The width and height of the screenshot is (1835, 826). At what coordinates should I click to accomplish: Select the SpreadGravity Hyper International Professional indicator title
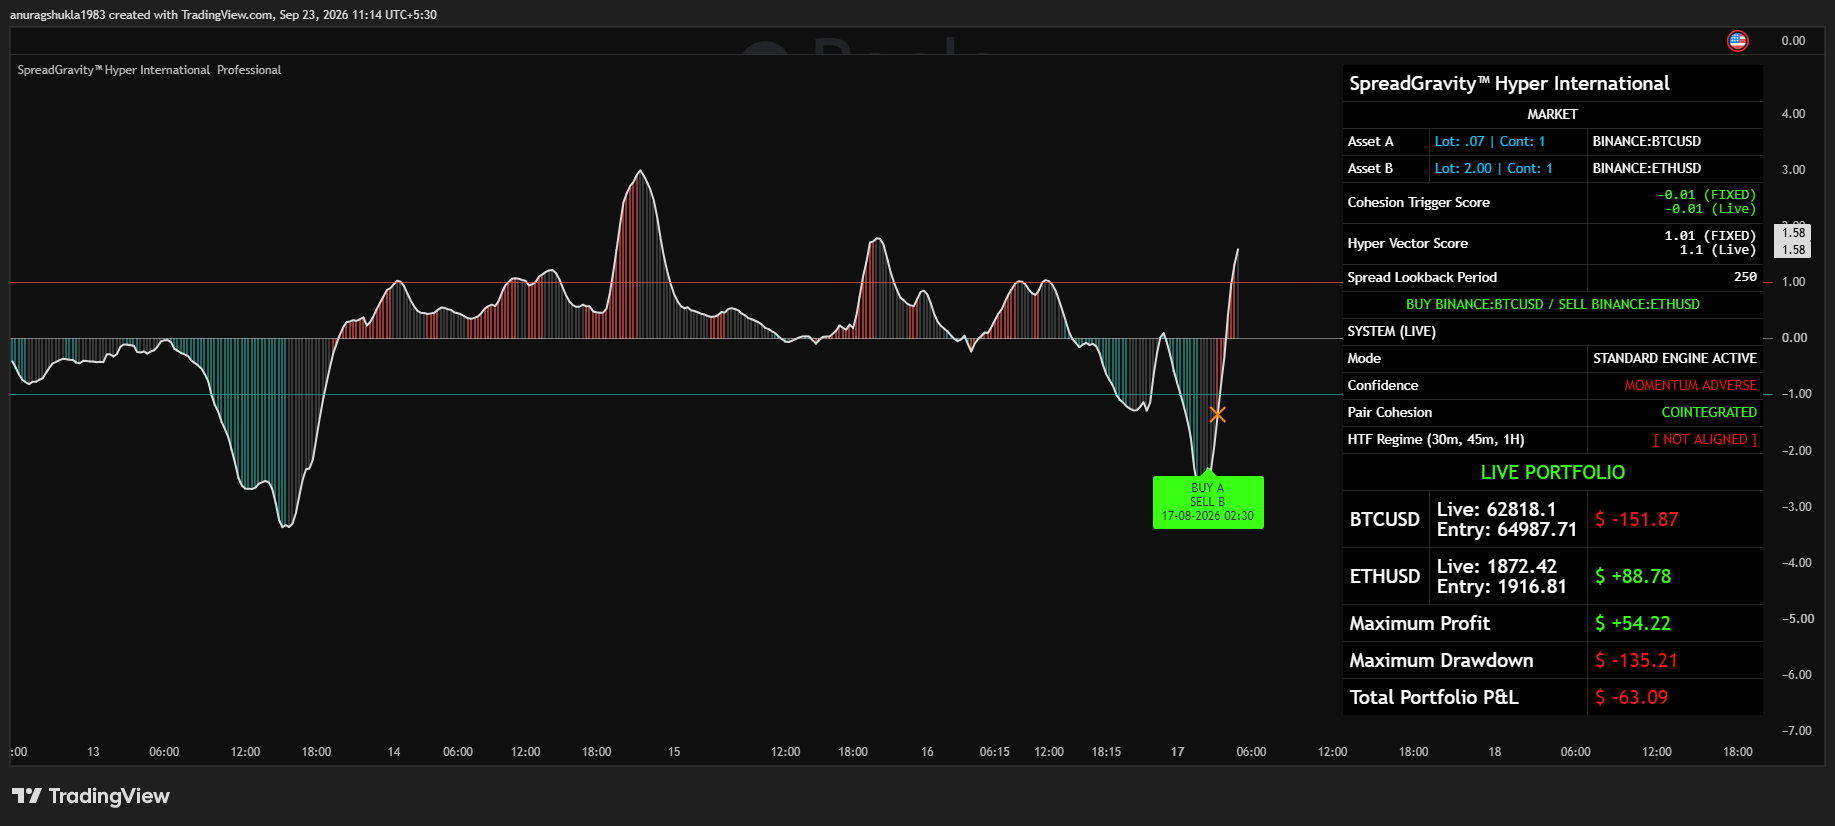(149, 70)
